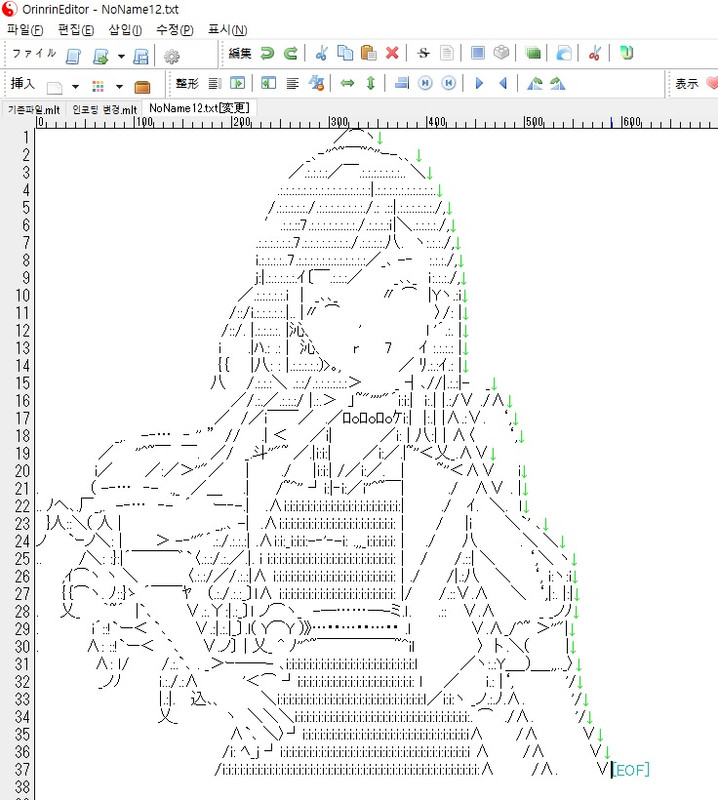Click the new file scroll icon
Screen dimensions: 718x800
click(x=73, y=56)
